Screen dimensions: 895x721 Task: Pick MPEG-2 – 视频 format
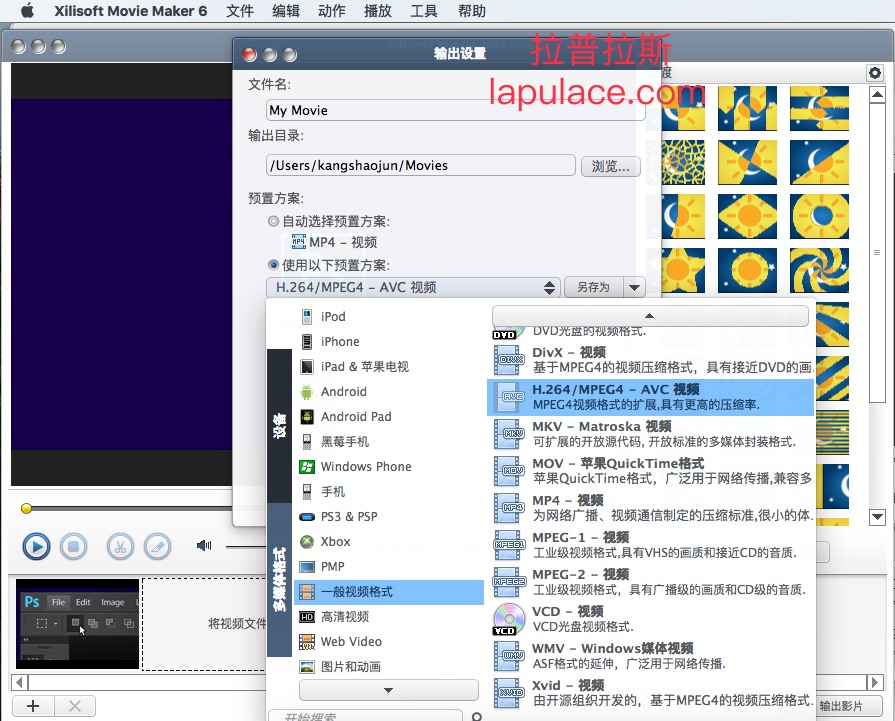(651, 582)
